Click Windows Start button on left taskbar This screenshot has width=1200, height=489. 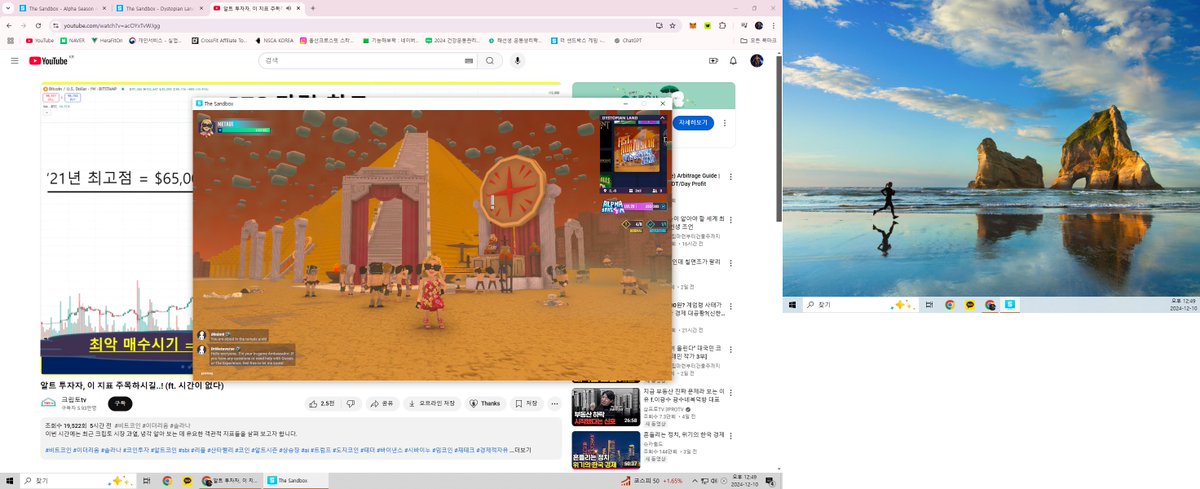pos(9,481)
